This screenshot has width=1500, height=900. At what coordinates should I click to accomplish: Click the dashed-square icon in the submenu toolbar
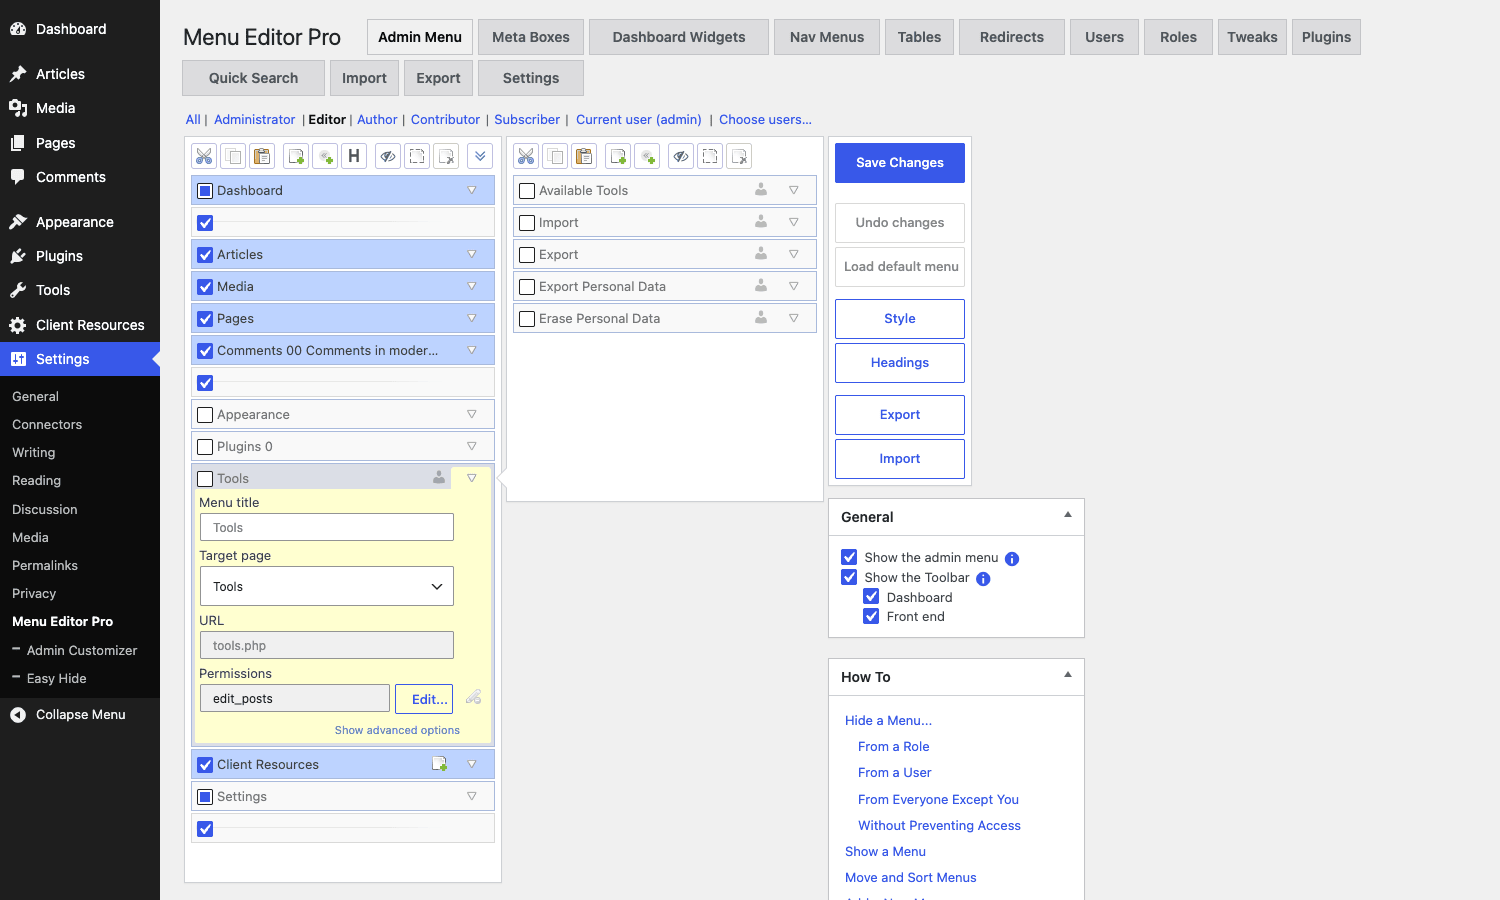710,156
